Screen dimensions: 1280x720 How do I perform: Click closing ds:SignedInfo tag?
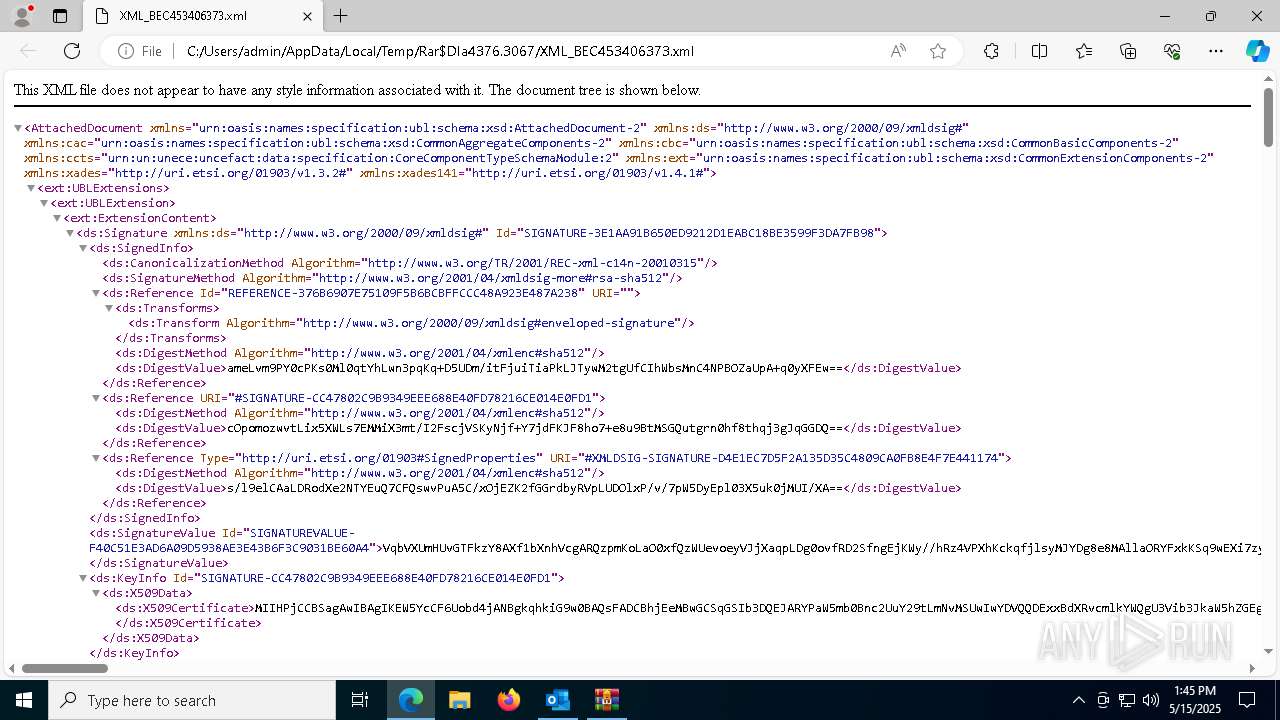coord(145,518)
